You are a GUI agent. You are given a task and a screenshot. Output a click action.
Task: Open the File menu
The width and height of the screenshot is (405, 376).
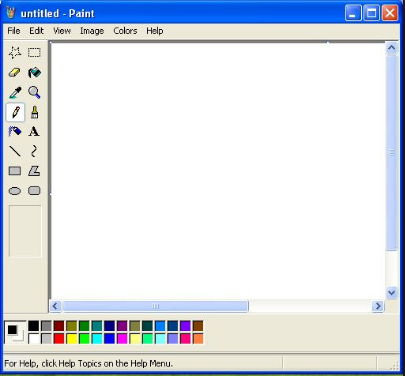pyautogui.click(x=14, y=31)
